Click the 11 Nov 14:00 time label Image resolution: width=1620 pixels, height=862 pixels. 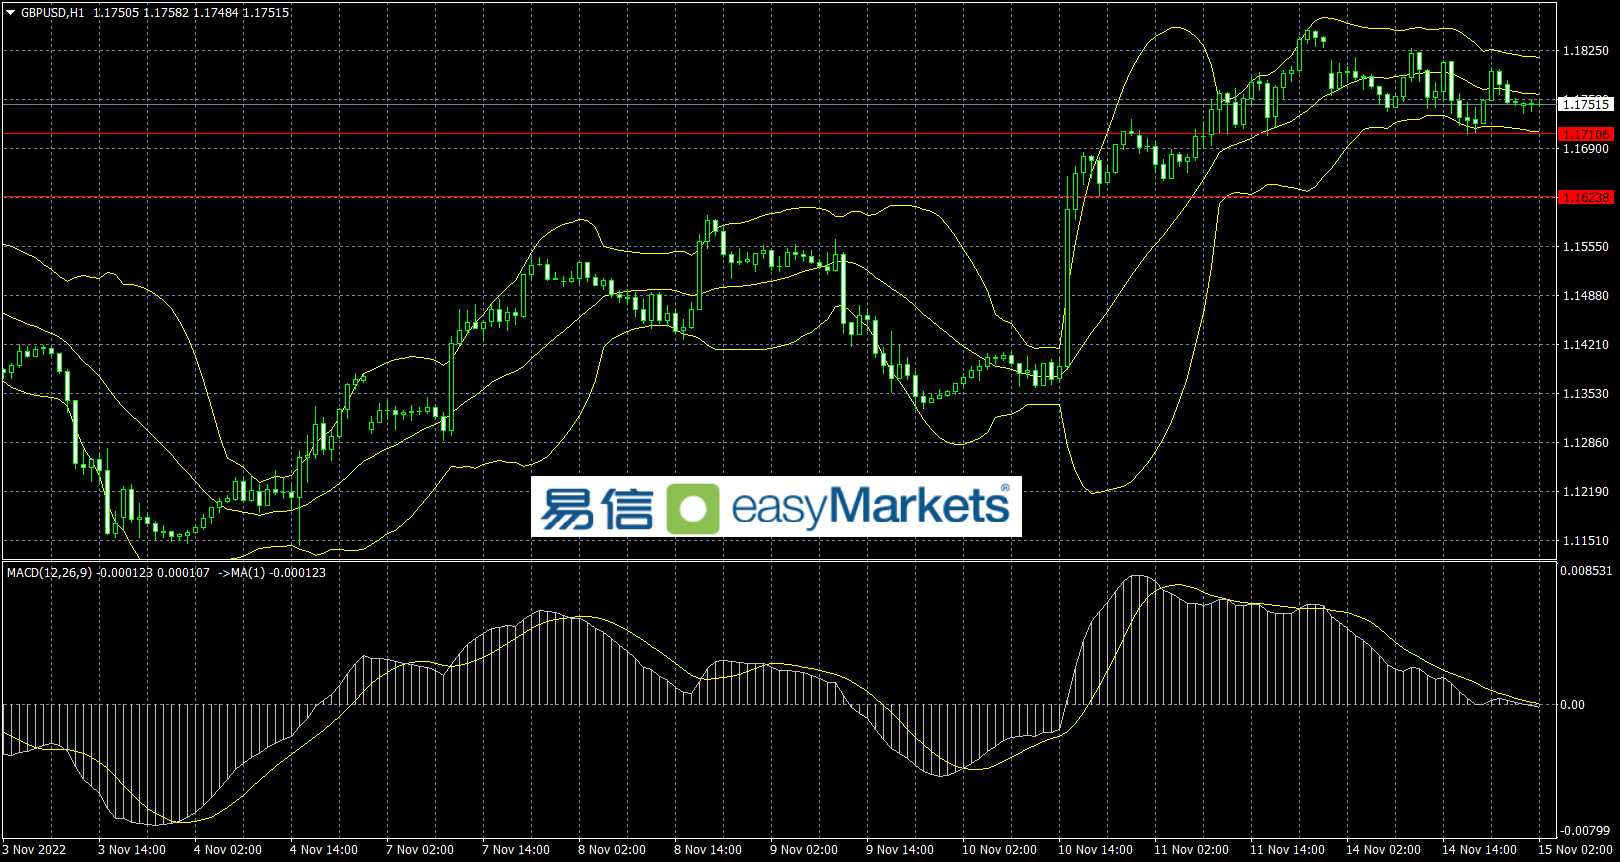pyautogui.click(x=1288, y=850)
